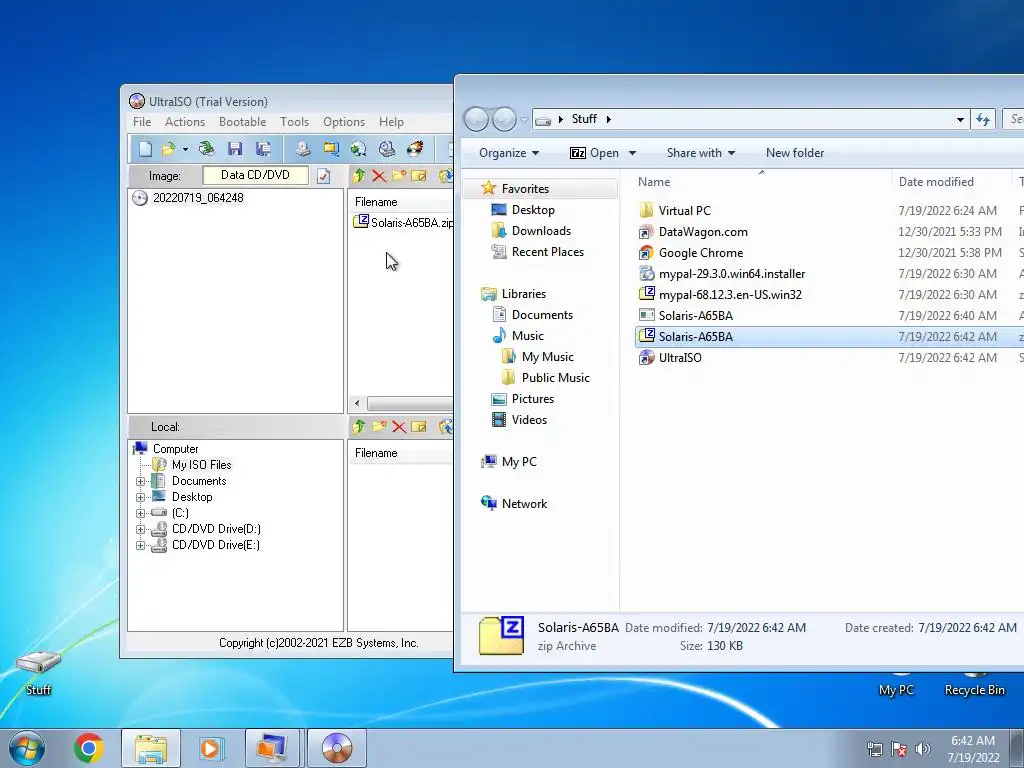Click the Open button with 7z icon
The image size is (1024, 768).
click(594, 153)
